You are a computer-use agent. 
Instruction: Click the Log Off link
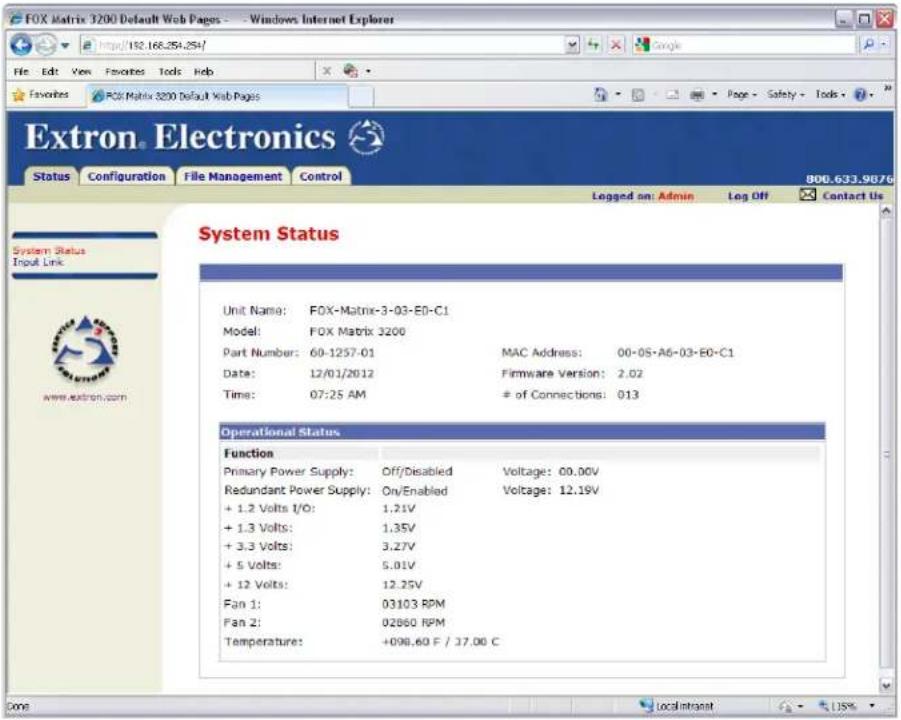pos(748,196)
